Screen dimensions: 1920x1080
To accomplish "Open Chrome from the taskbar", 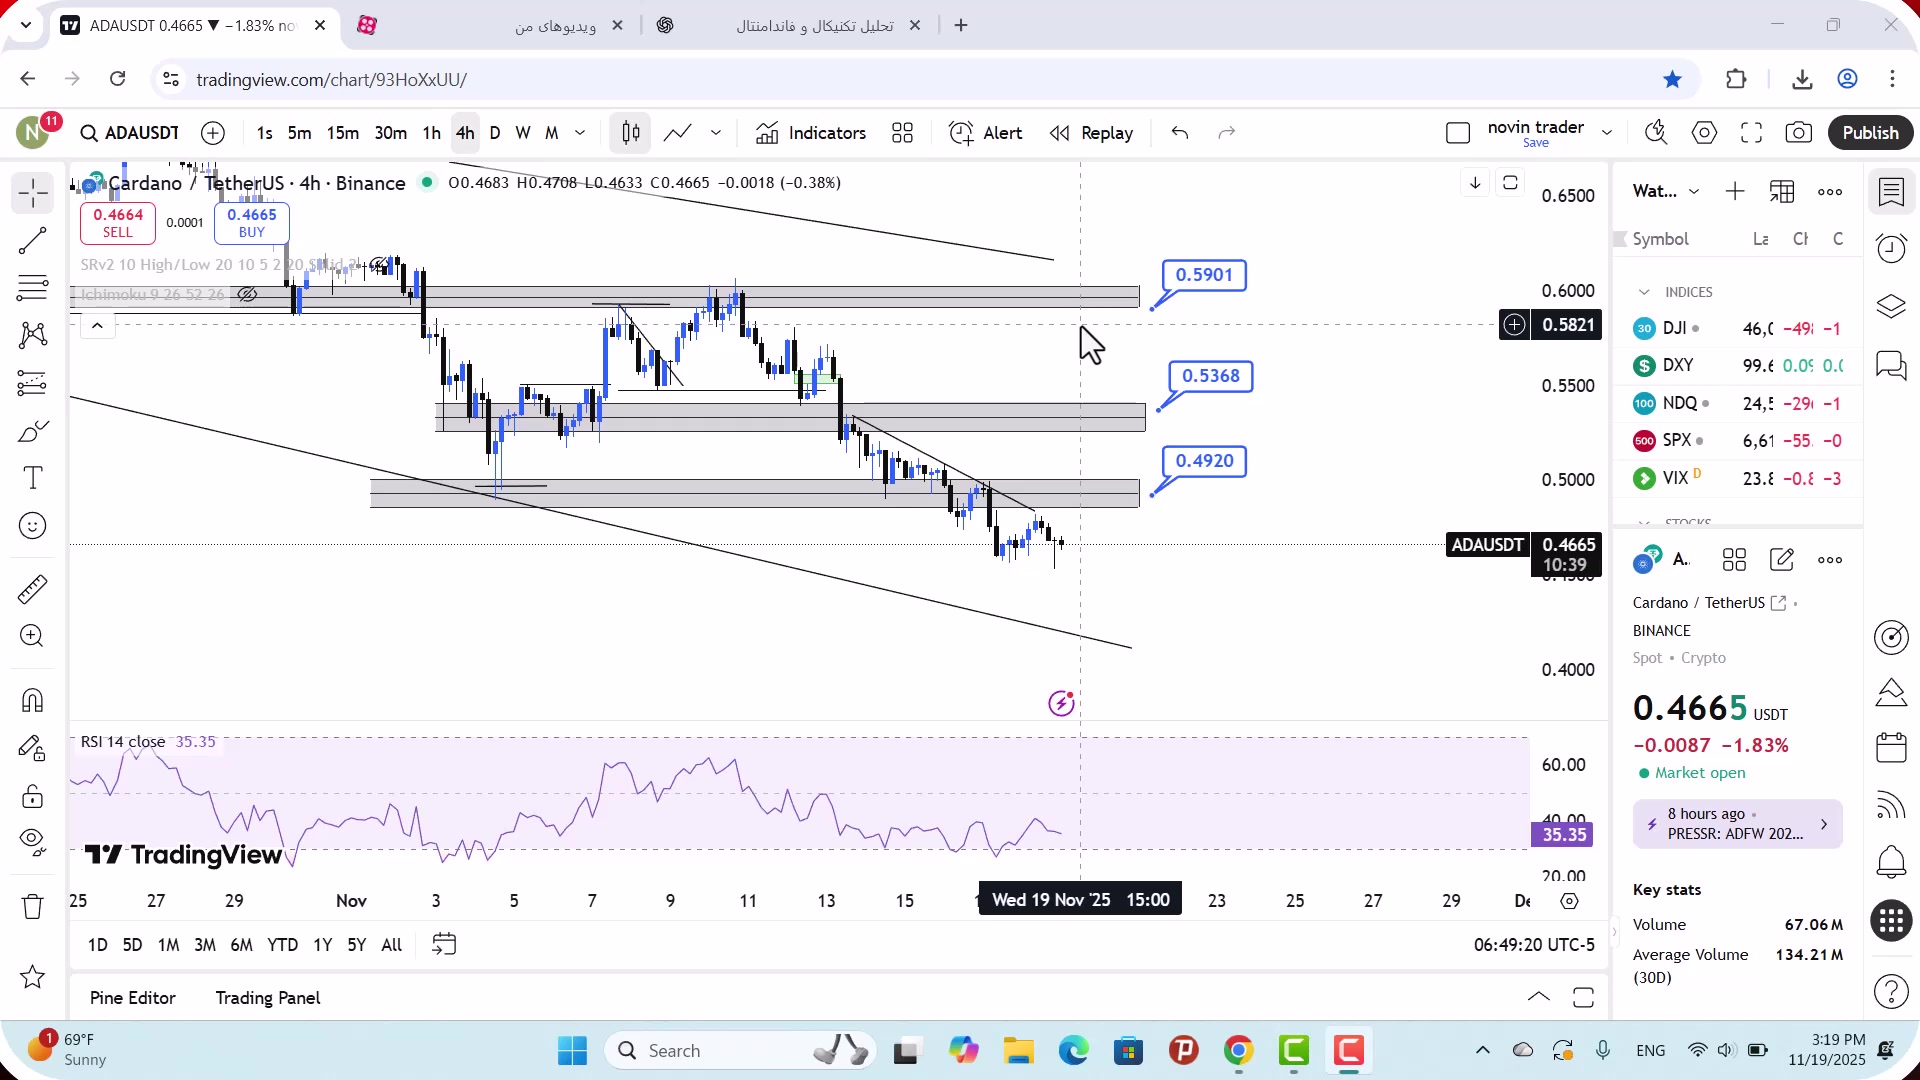I will point(1238,1051).
